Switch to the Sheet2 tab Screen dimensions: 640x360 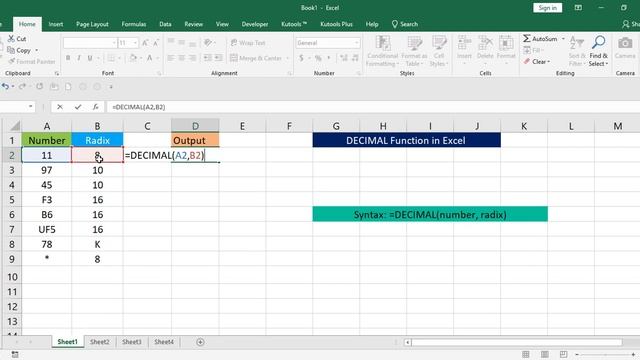100,342
